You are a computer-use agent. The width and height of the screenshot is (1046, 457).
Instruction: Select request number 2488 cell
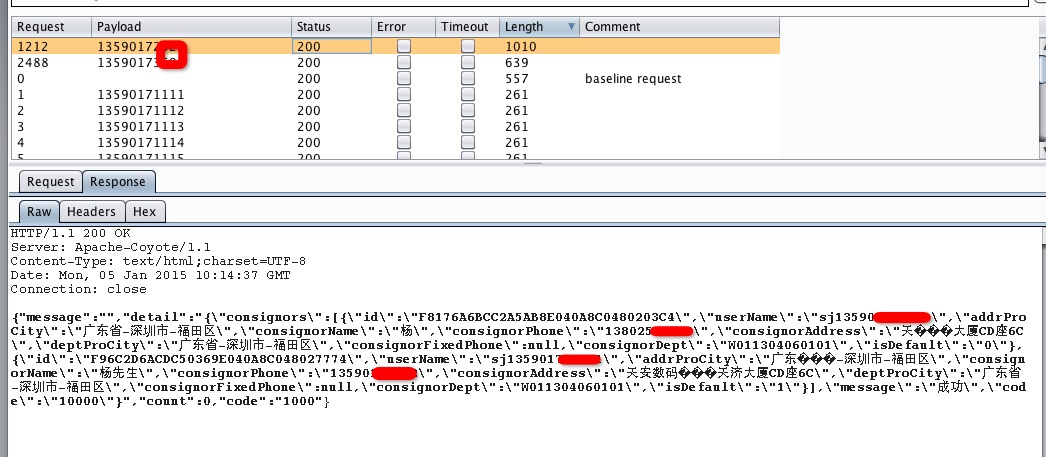[x=51, y=63]
